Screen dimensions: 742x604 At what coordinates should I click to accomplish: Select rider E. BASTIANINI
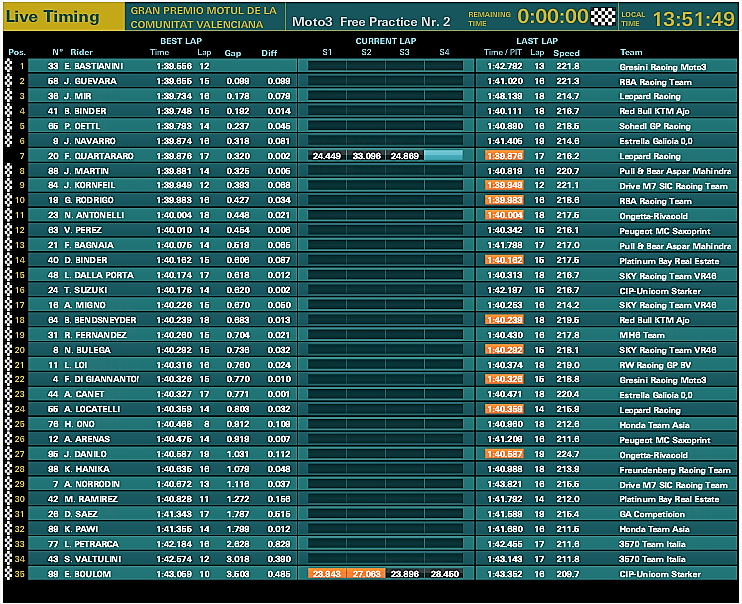pyautogui.click(x=94, y=66)
